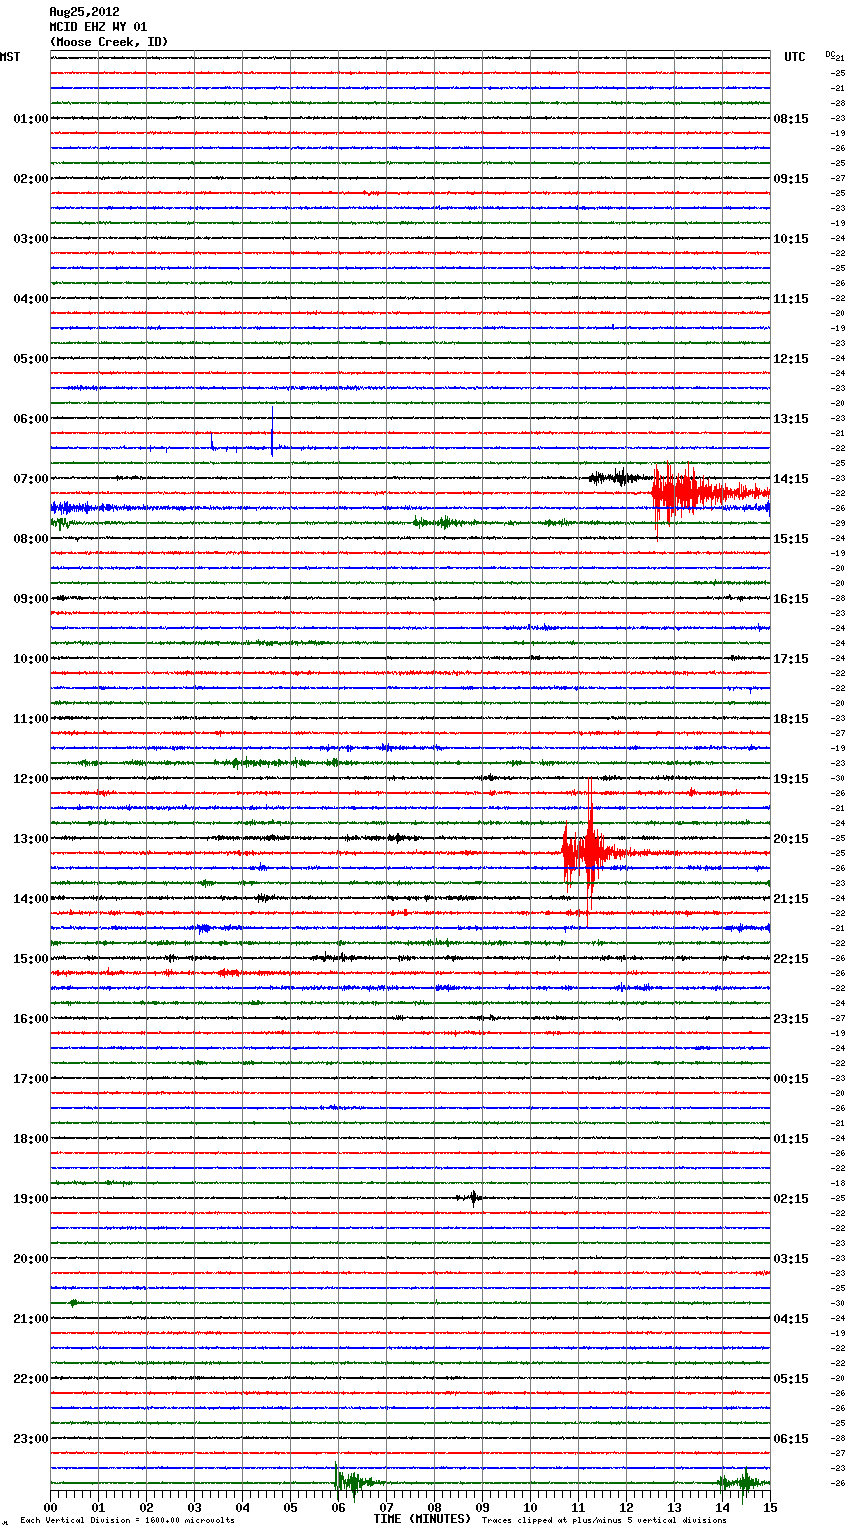Click the 22:15 UTC time label

click(x=791, y=959)
